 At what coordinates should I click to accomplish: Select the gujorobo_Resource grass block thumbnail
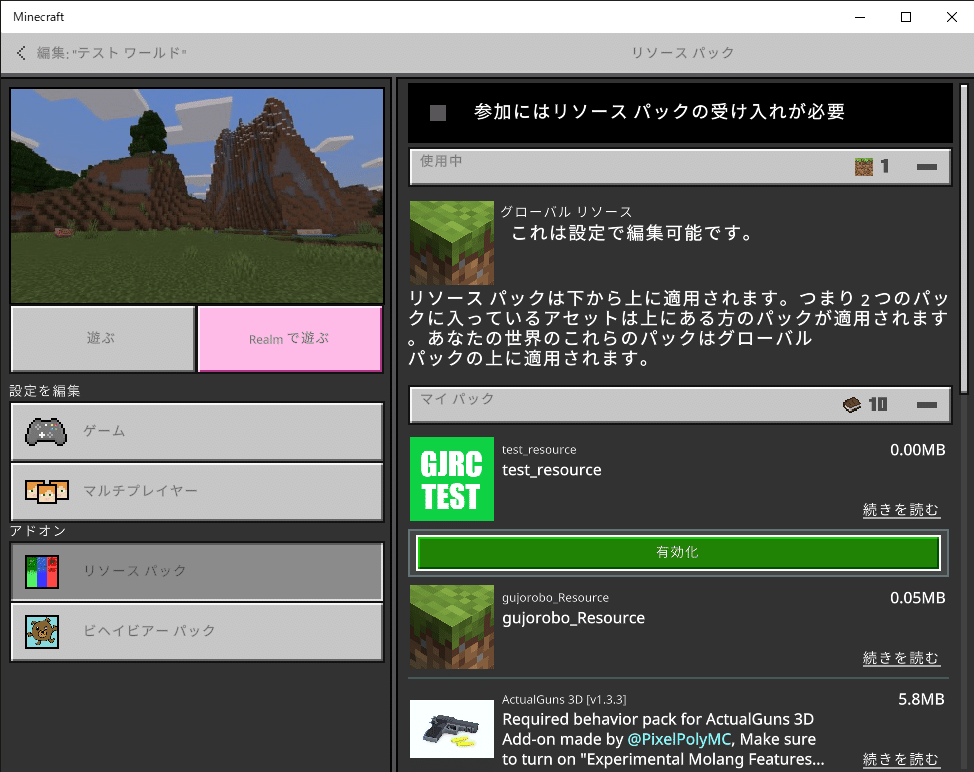coord(452,627)
